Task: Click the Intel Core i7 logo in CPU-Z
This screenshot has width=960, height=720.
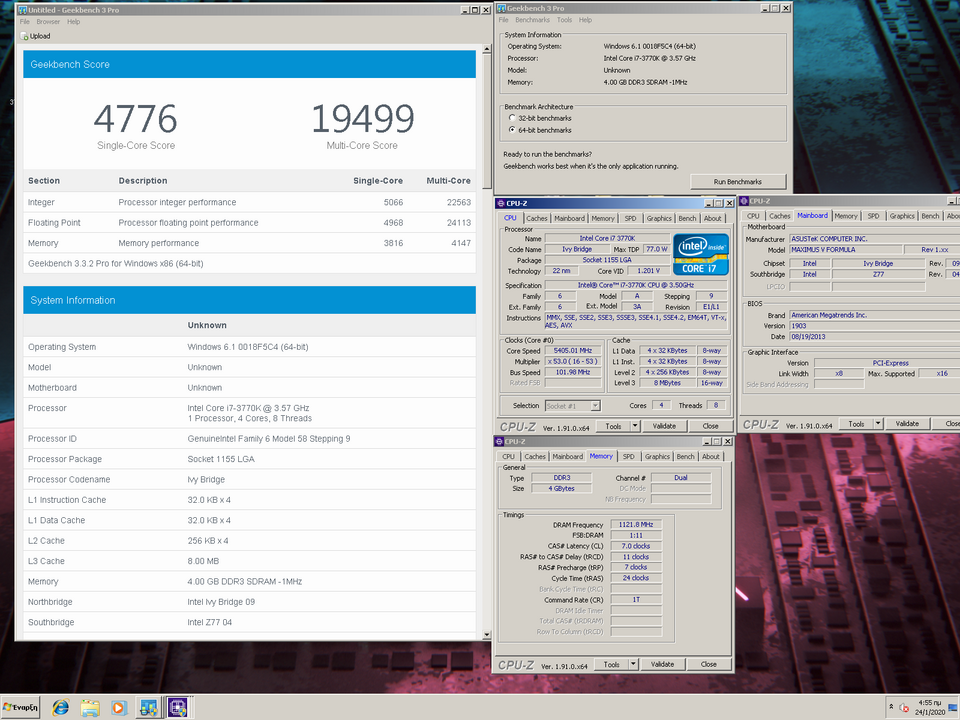Action: pos(701,254)
